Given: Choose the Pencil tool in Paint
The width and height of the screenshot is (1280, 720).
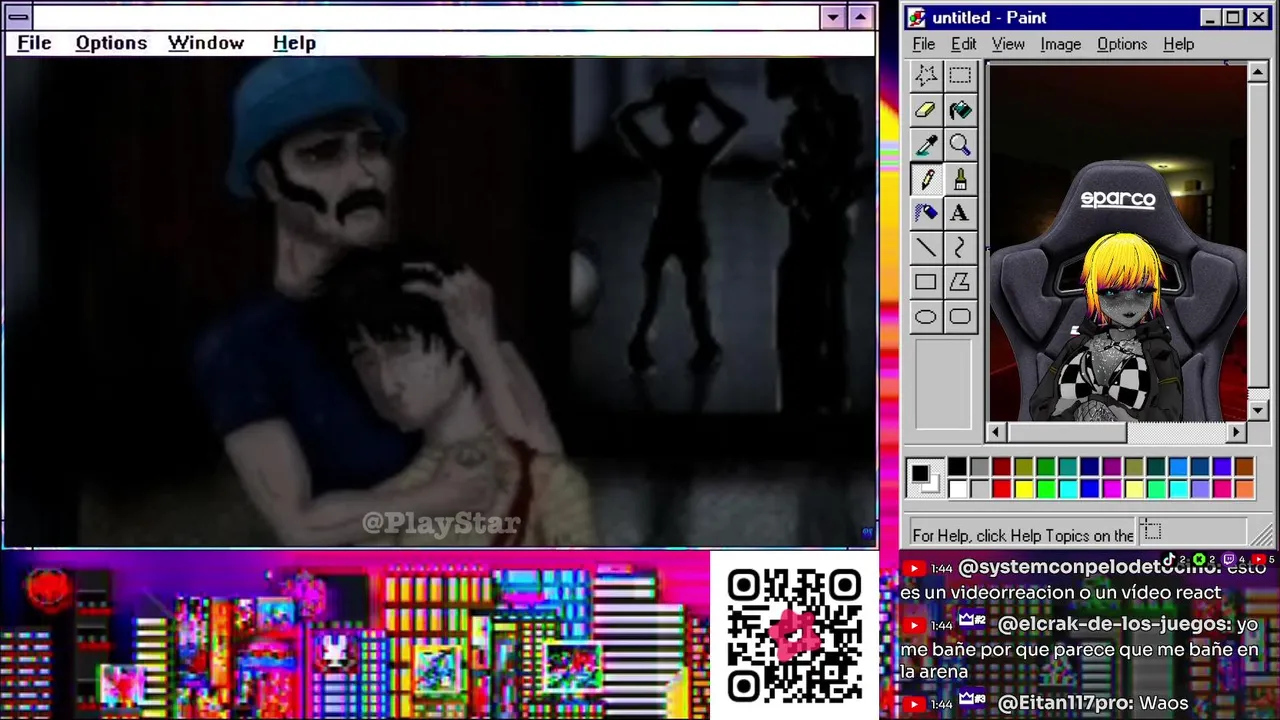Looking at the screenshot, I should coord(926,179).
